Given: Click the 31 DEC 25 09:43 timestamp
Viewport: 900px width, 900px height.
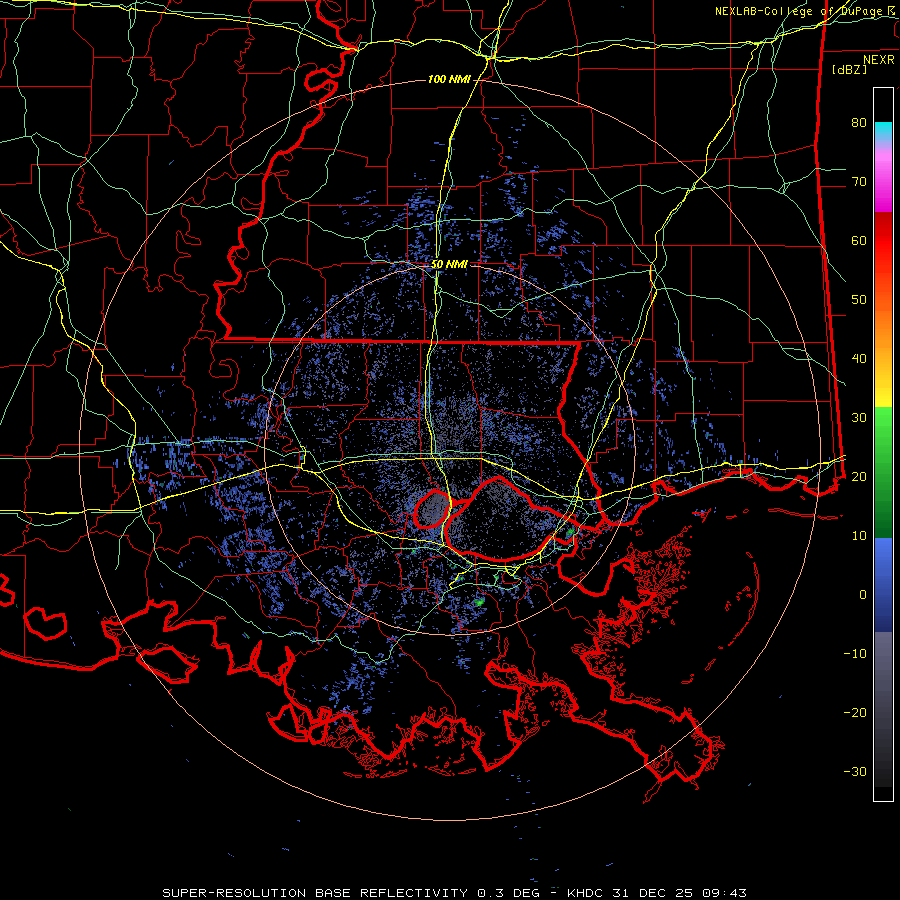Looking at the screenshot, I should 679,893.
